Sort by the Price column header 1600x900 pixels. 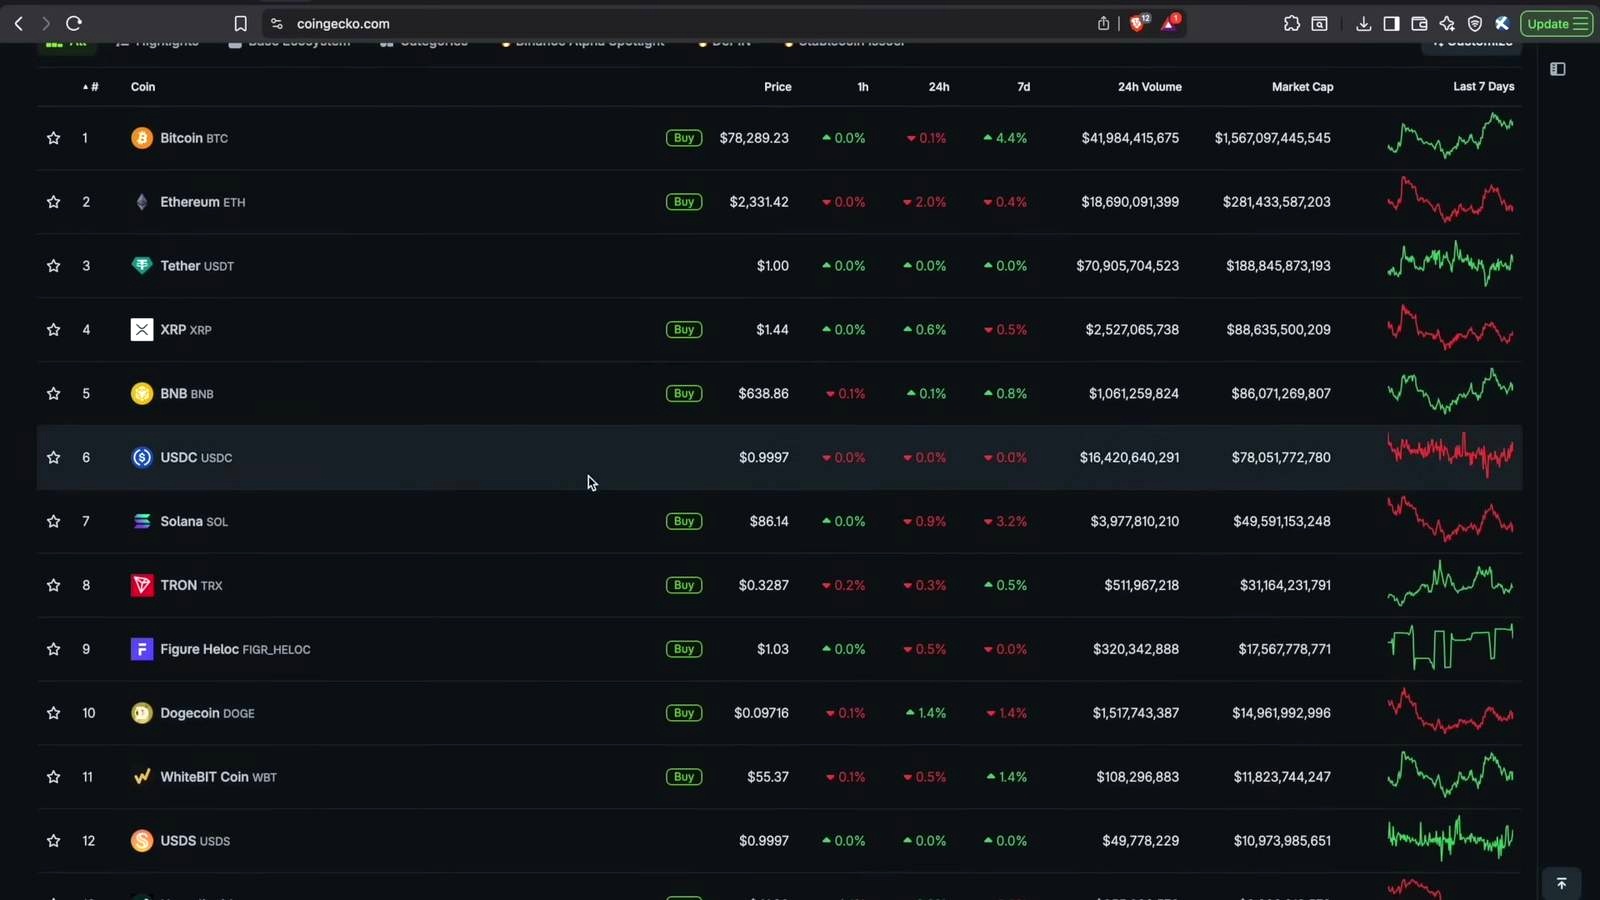(777, 87)
